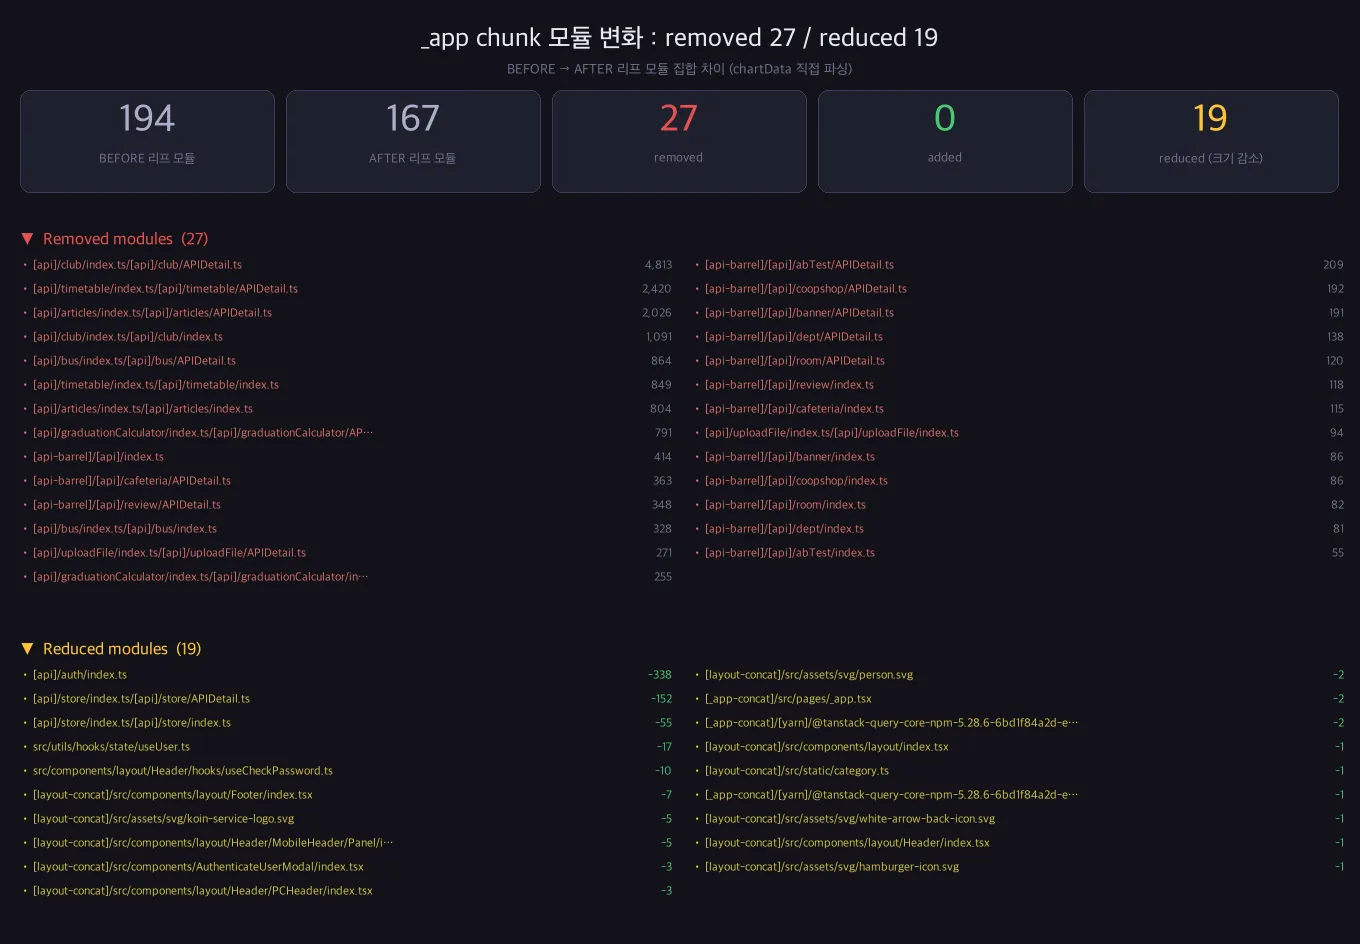Click the 27 removed stat card

[679, 141]
